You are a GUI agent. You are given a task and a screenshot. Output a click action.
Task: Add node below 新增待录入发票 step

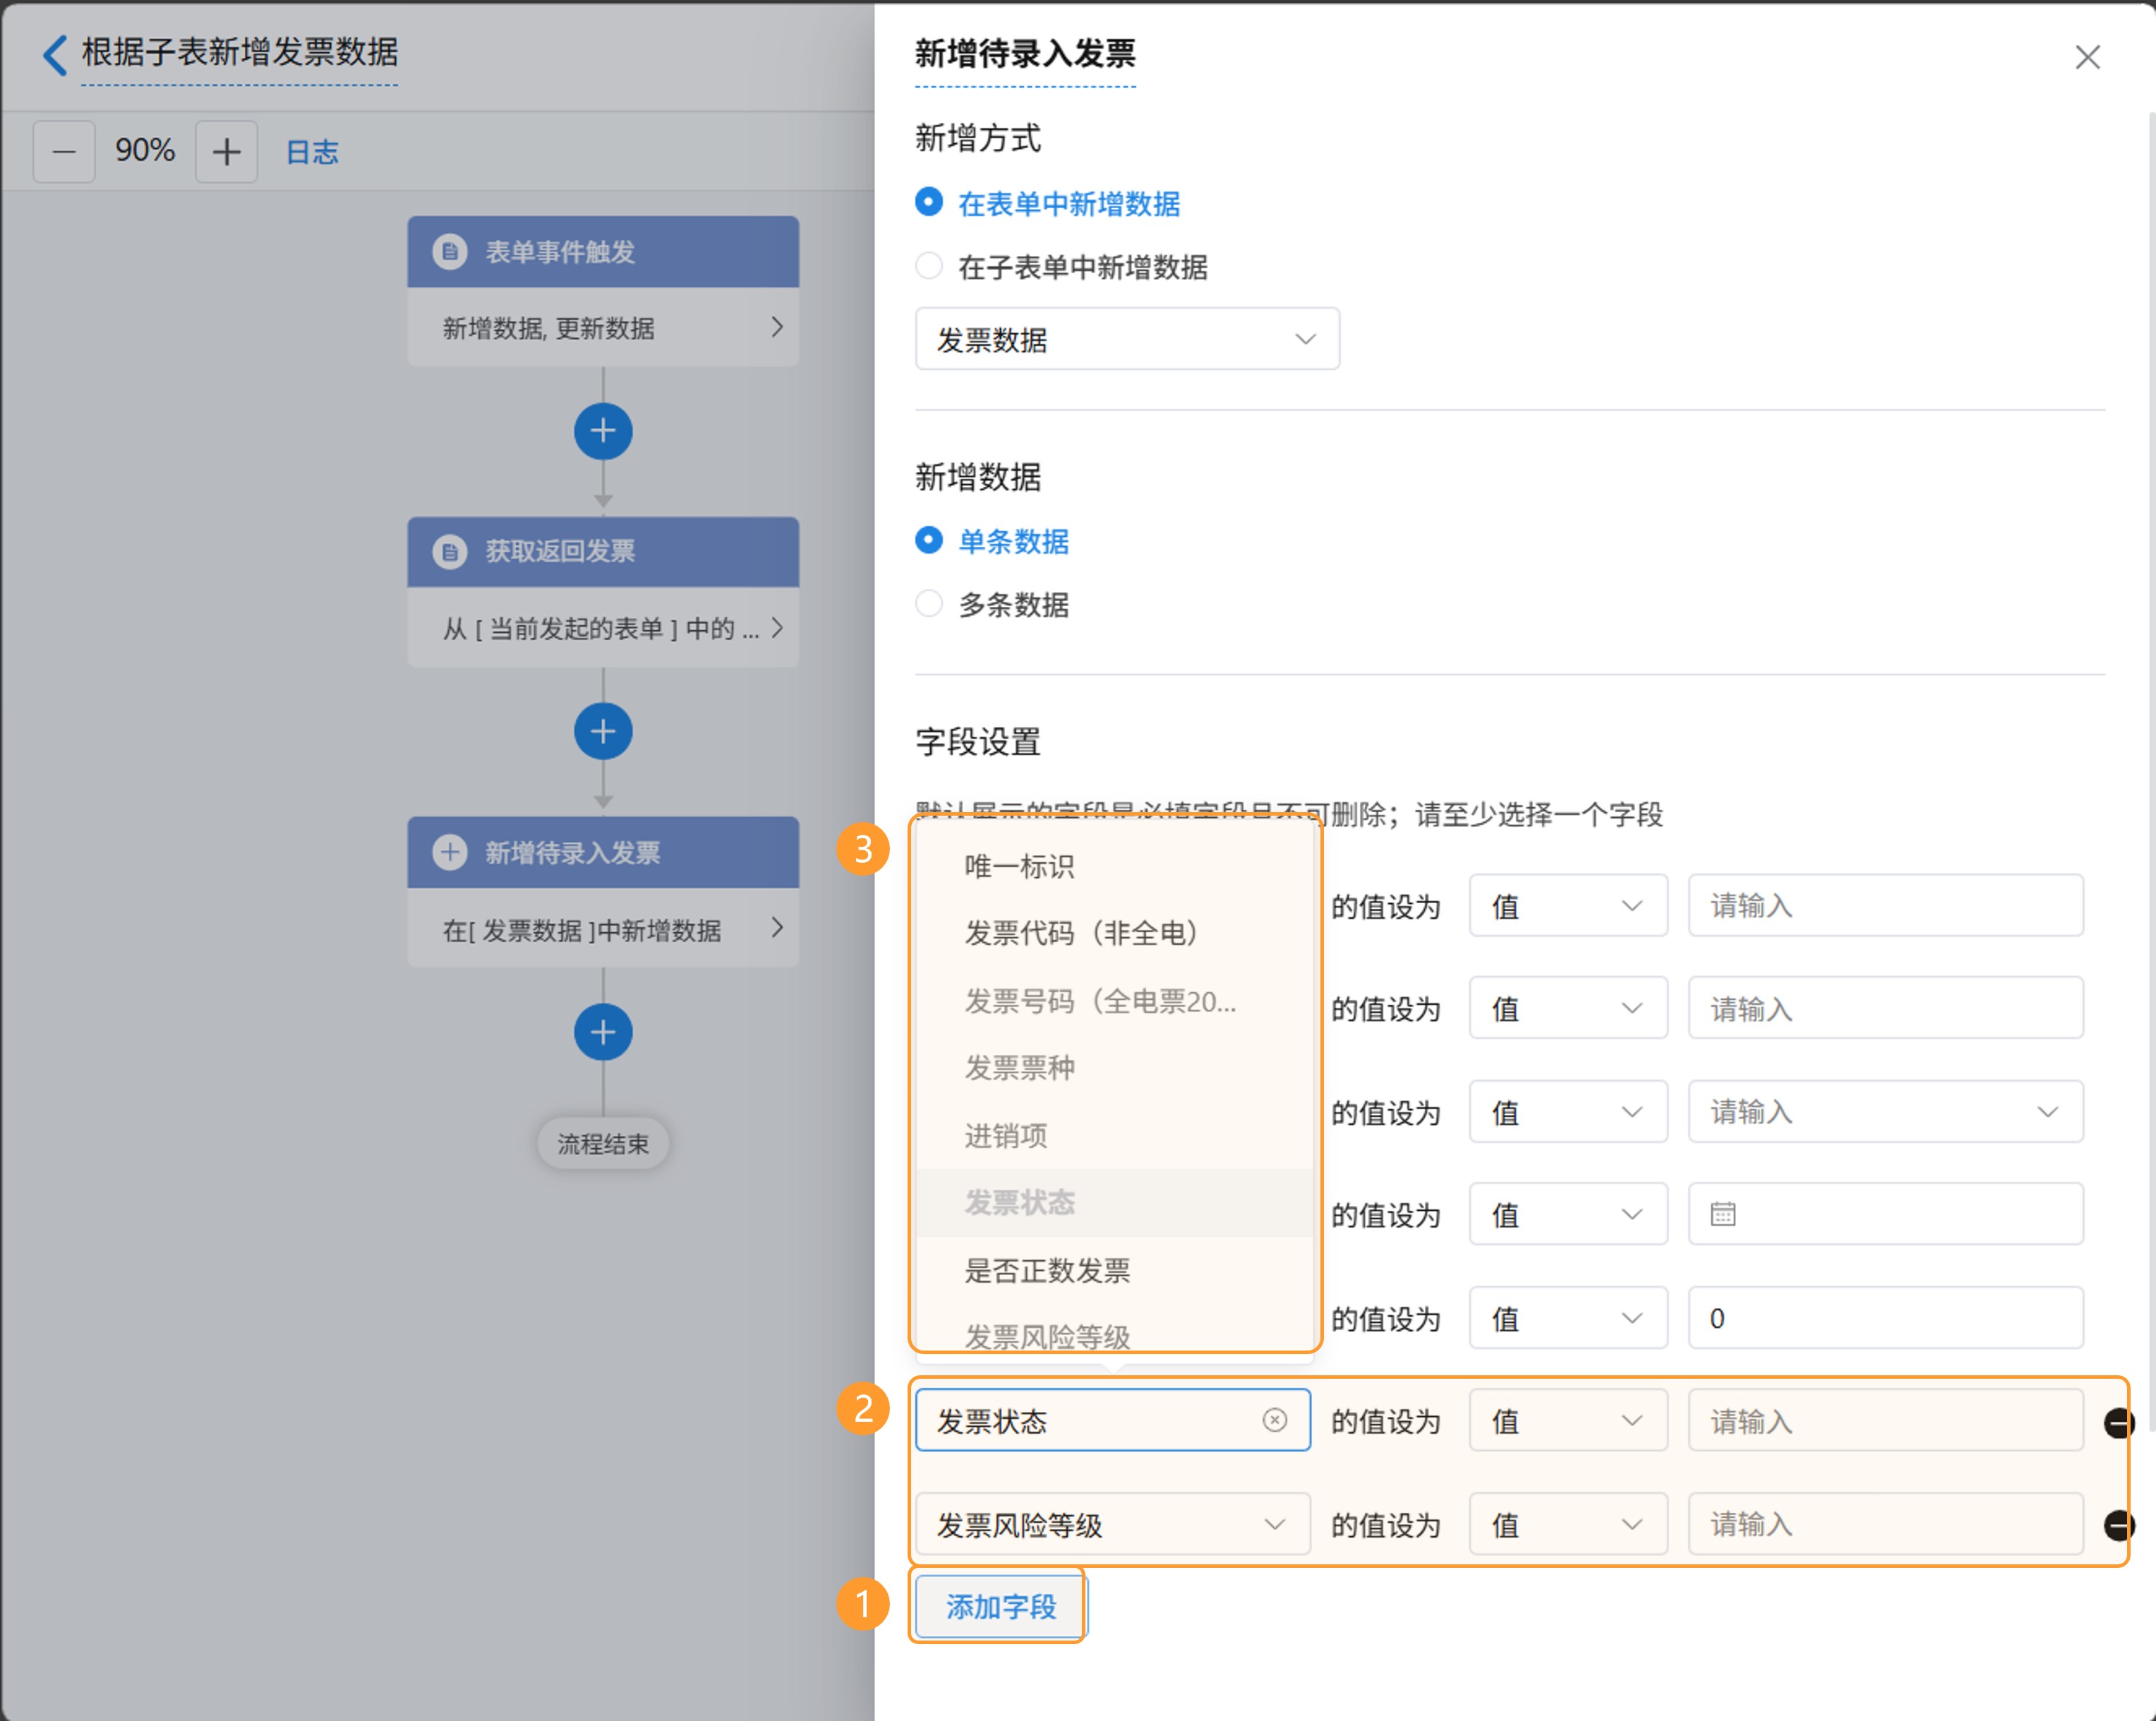(x=602, y=1032)
